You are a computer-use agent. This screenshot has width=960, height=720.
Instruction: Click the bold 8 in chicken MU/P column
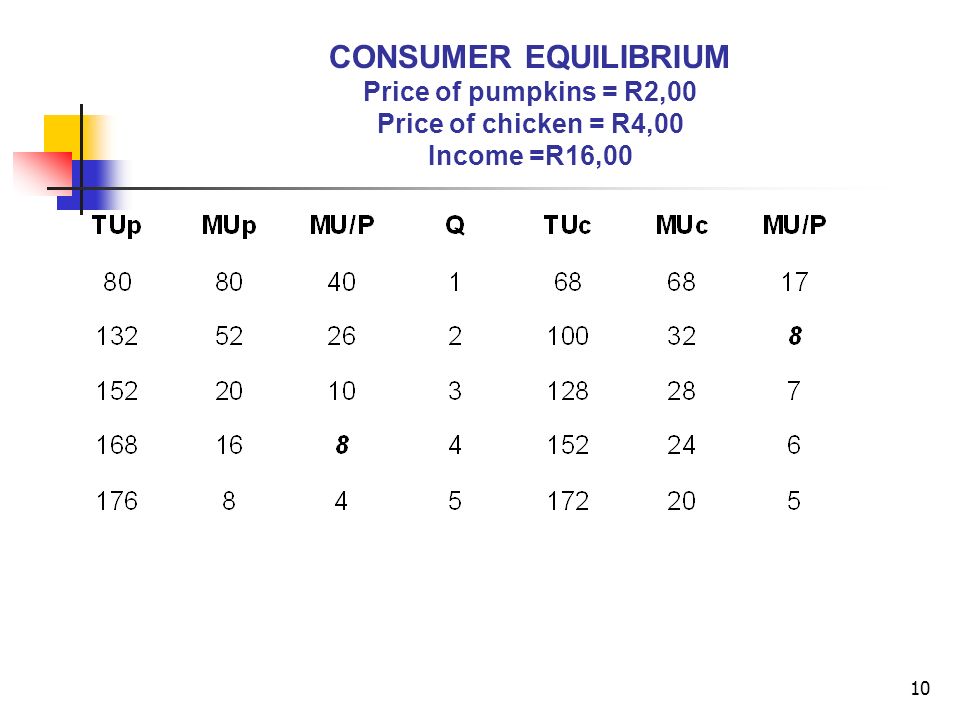coord(795,336)
